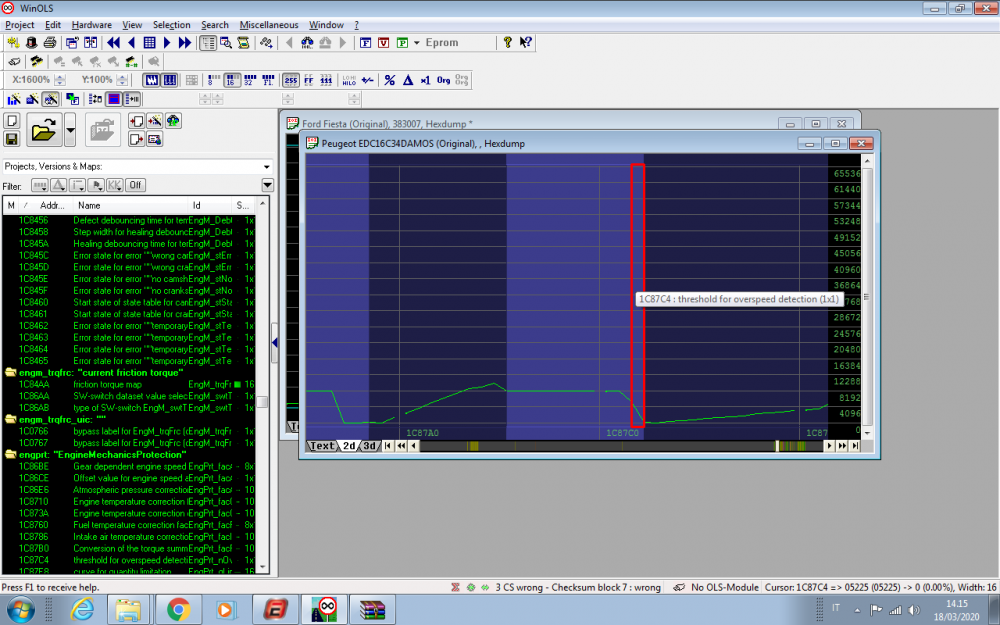
Task: Go to next map with double-right arrows
Action: 185,43
